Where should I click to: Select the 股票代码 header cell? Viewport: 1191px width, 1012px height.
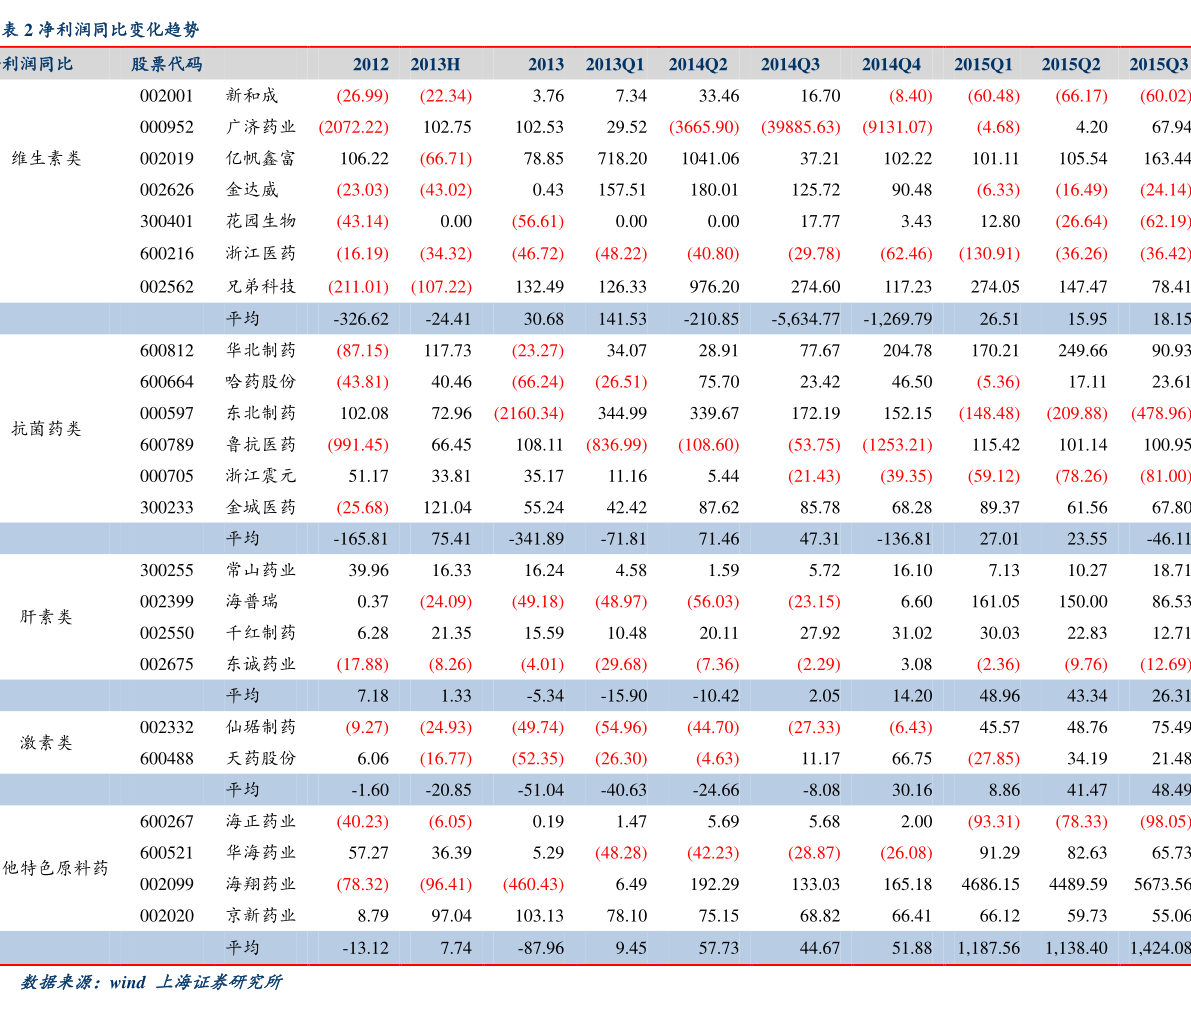[166, 65]
